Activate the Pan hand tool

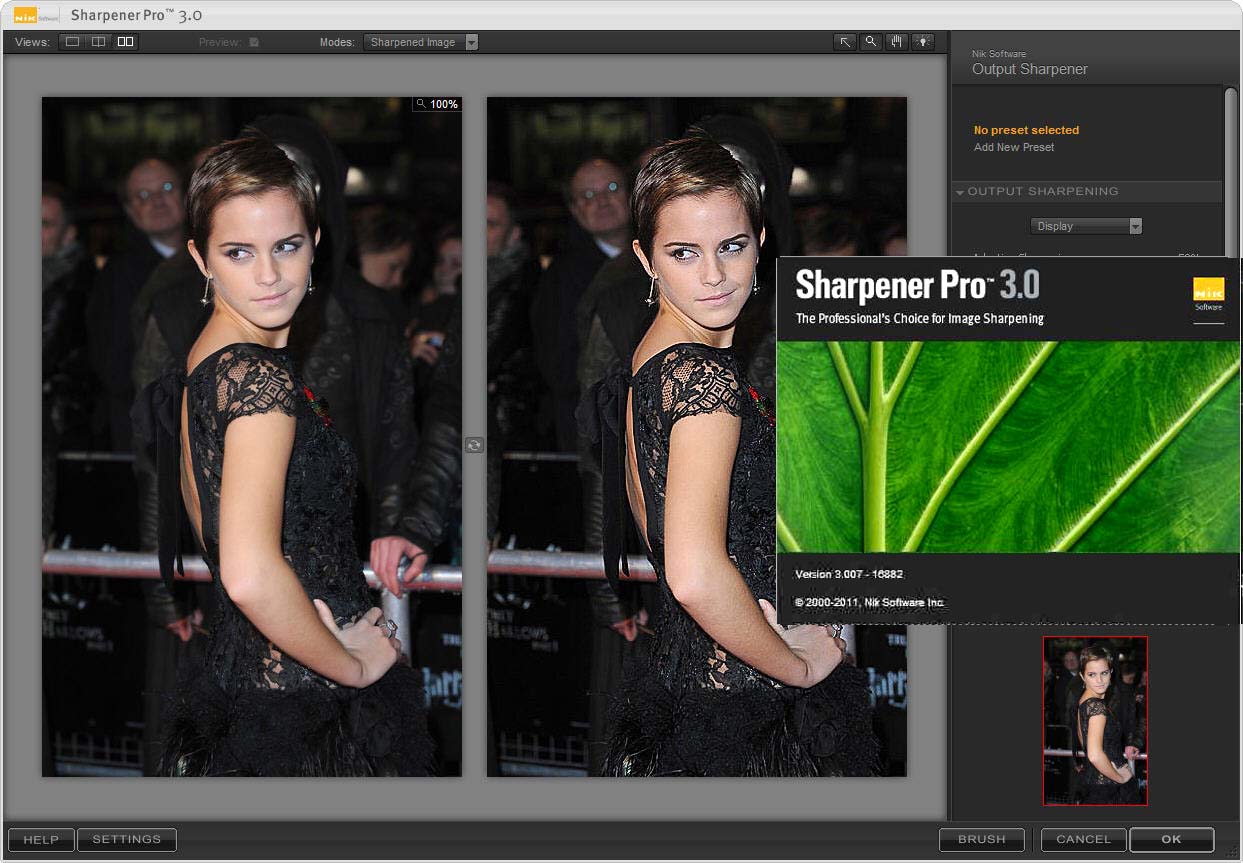[x=897, y=42]
